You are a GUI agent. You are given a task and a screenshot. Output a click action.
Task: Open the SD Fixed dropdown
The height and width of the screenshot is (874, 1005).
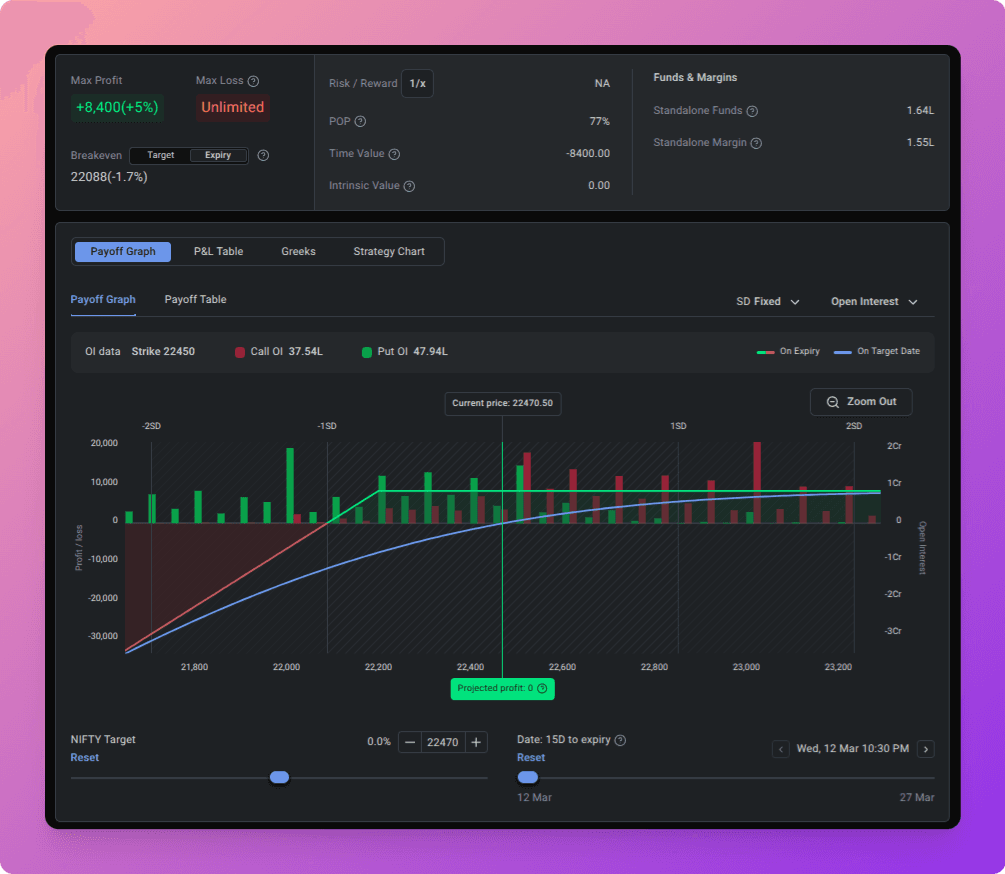767,301
